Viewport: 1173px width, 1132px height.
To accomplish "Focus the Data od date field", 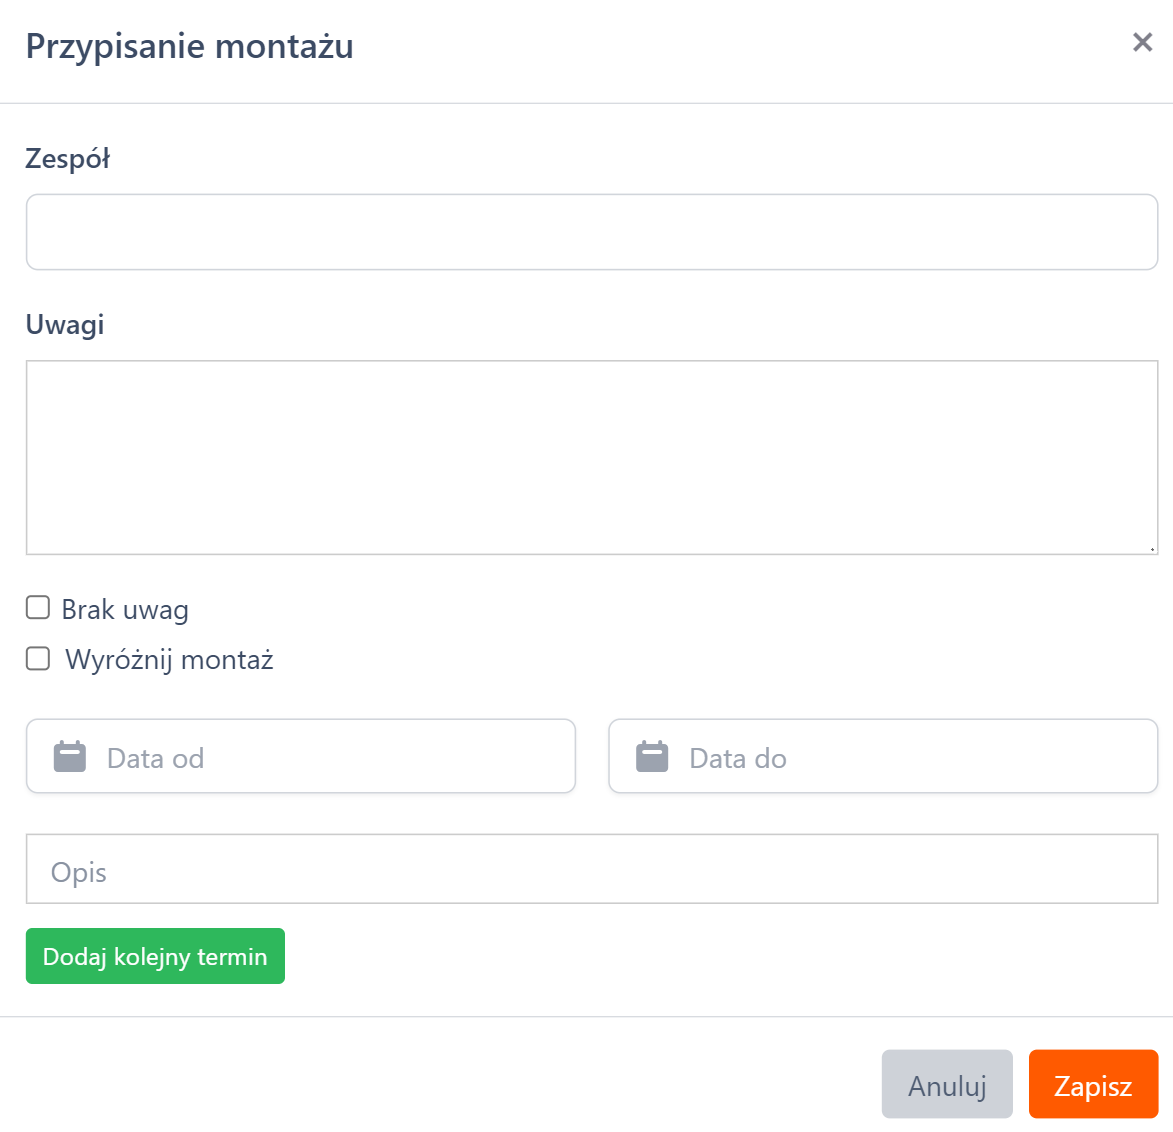I will pyautogui.click(x=330, y=757).
